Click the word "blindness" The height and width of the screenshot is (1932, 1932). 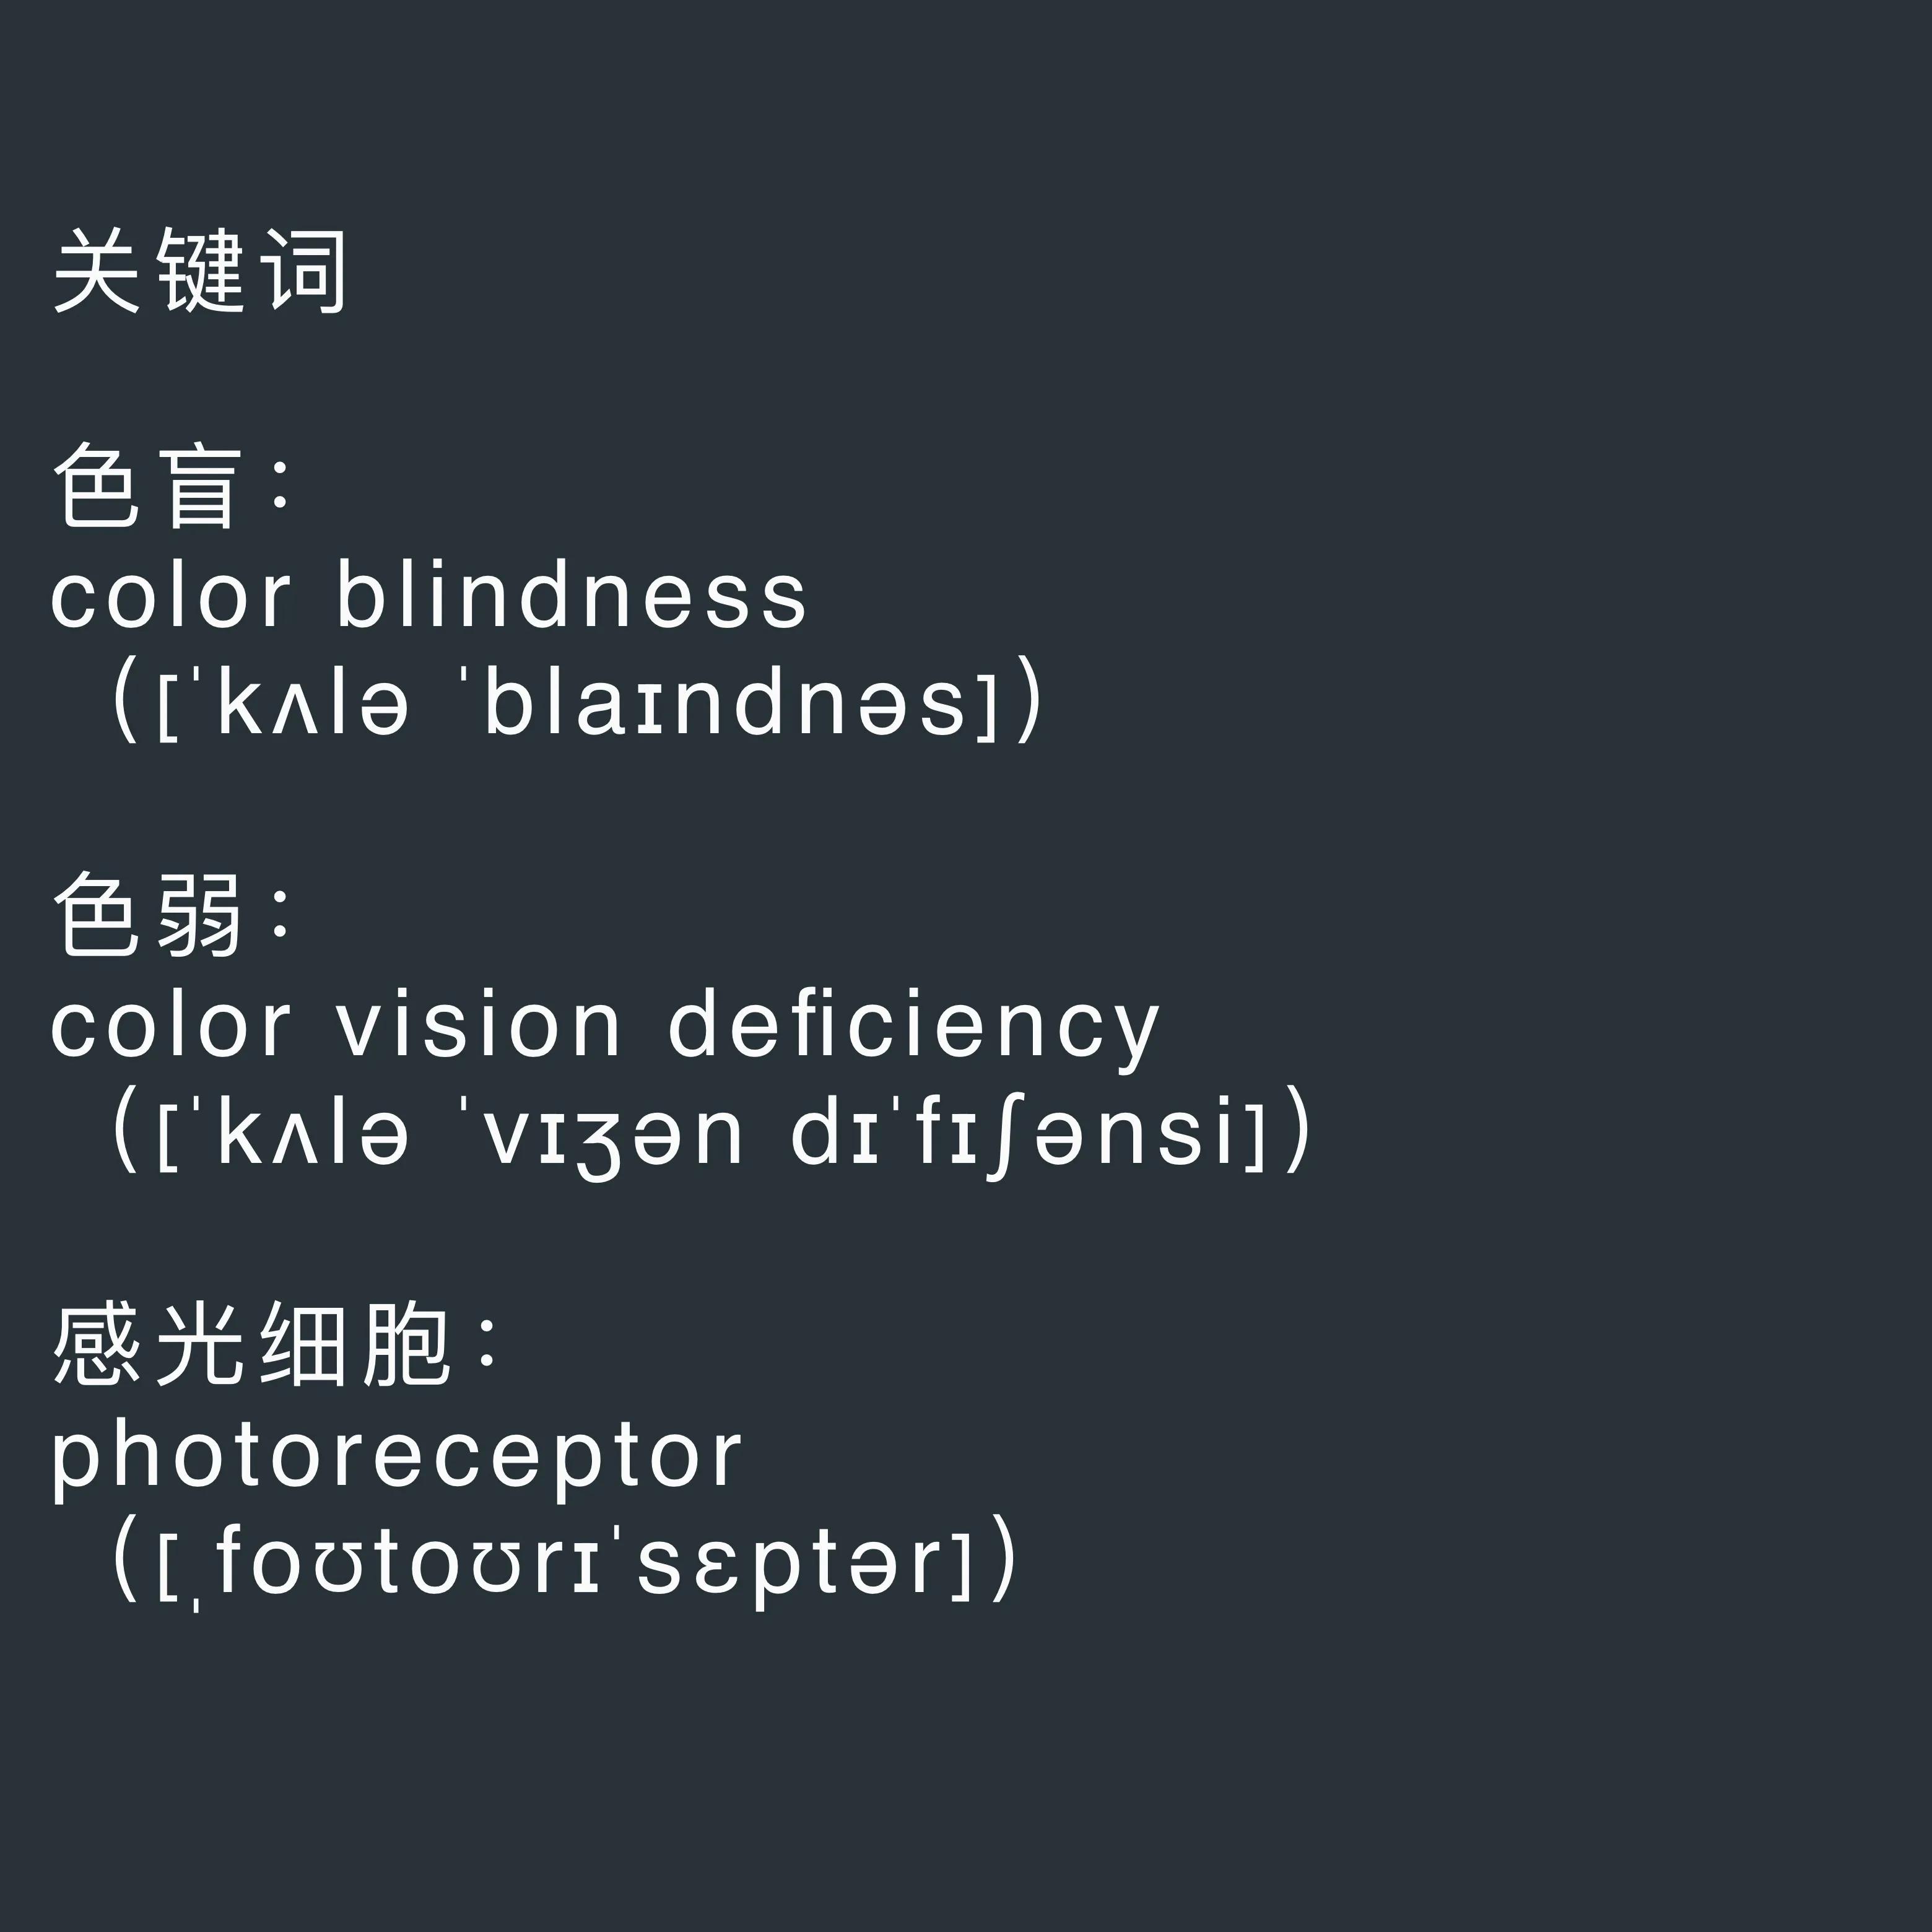coord(571,596)
